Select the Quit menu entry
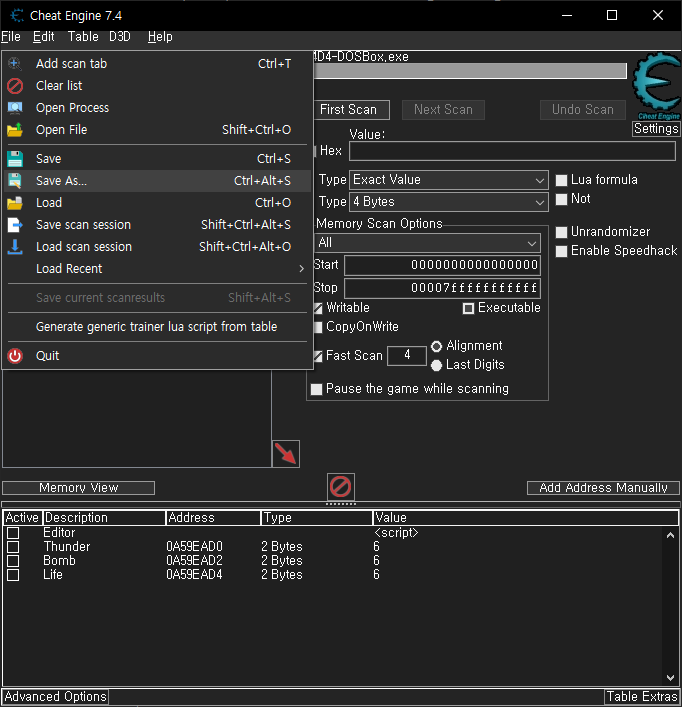 [157, 356]
